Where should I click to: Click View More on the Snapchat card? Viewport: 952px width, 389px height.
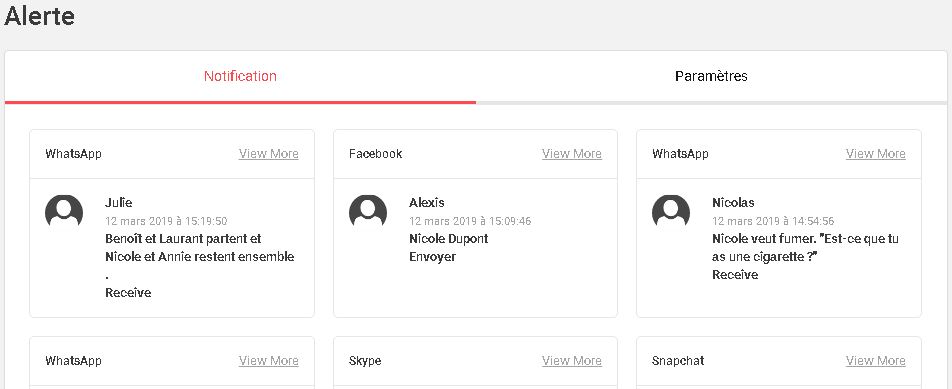[876, 360]
